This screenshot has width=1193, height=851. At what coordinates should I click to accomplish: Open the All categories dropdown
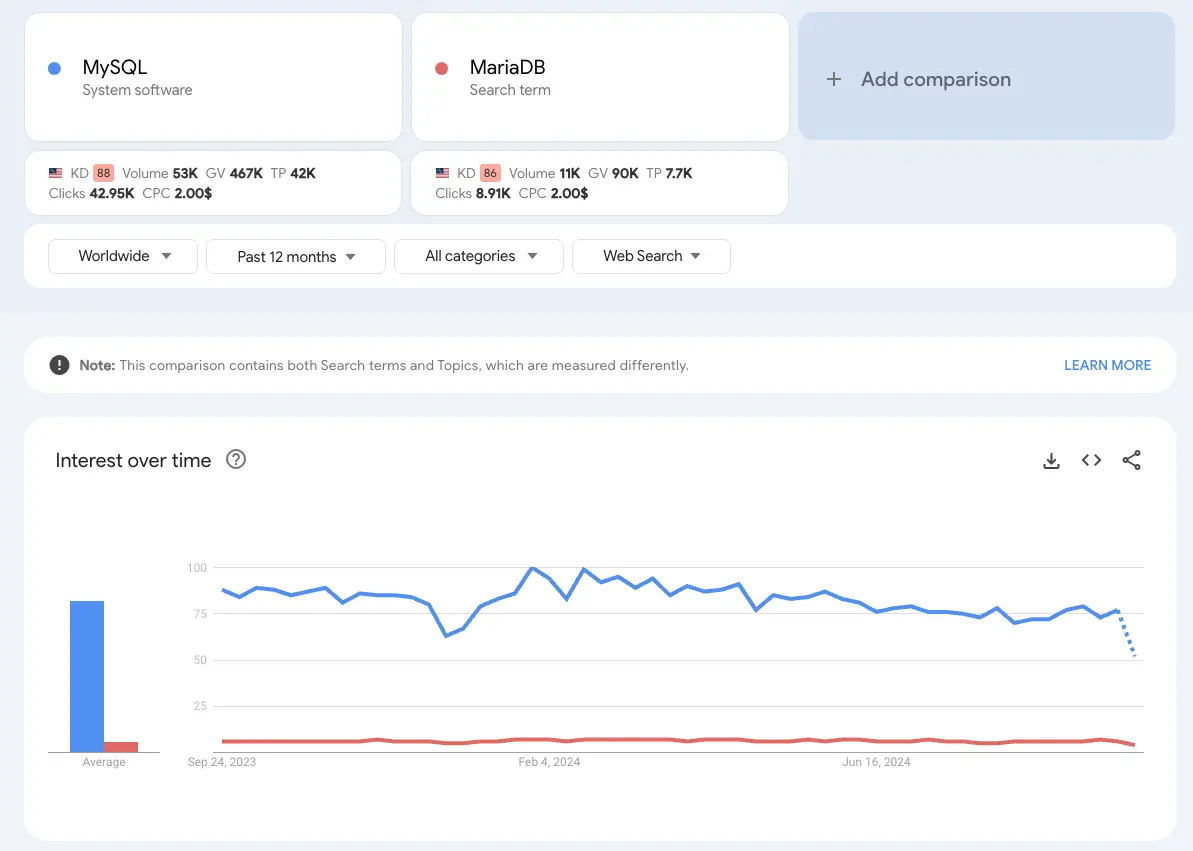(478, 256)
